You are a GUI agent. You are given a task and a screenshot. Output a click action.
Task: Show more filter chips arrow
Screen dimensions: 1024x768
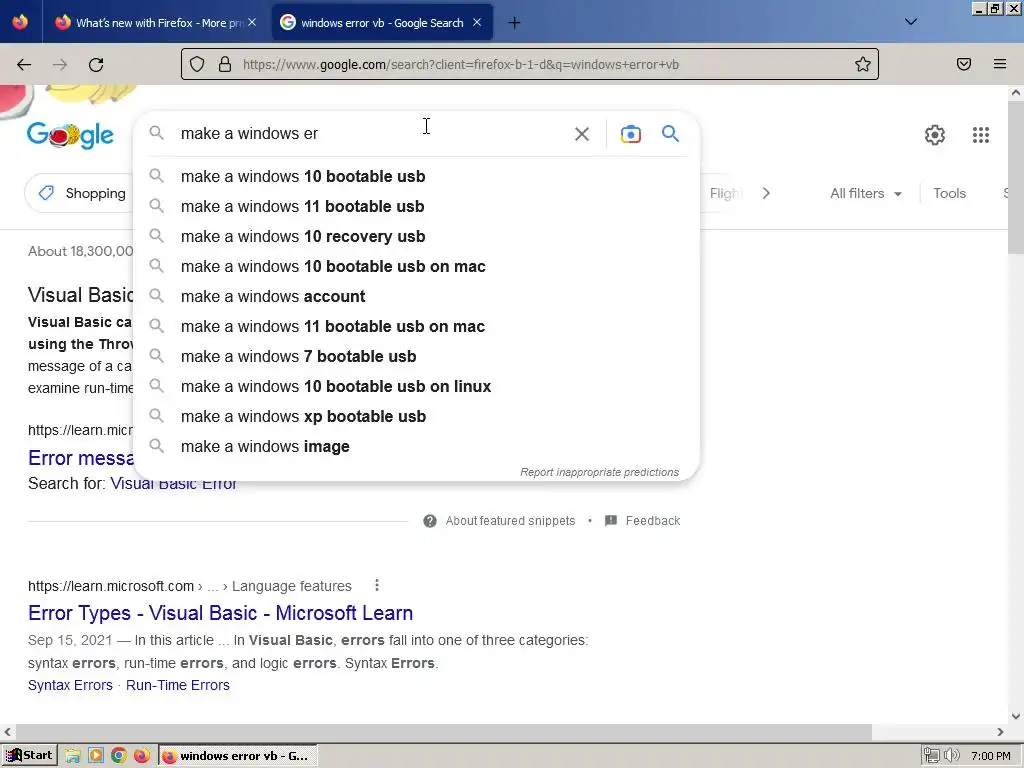pyautogui.click(x=766, y=193)
